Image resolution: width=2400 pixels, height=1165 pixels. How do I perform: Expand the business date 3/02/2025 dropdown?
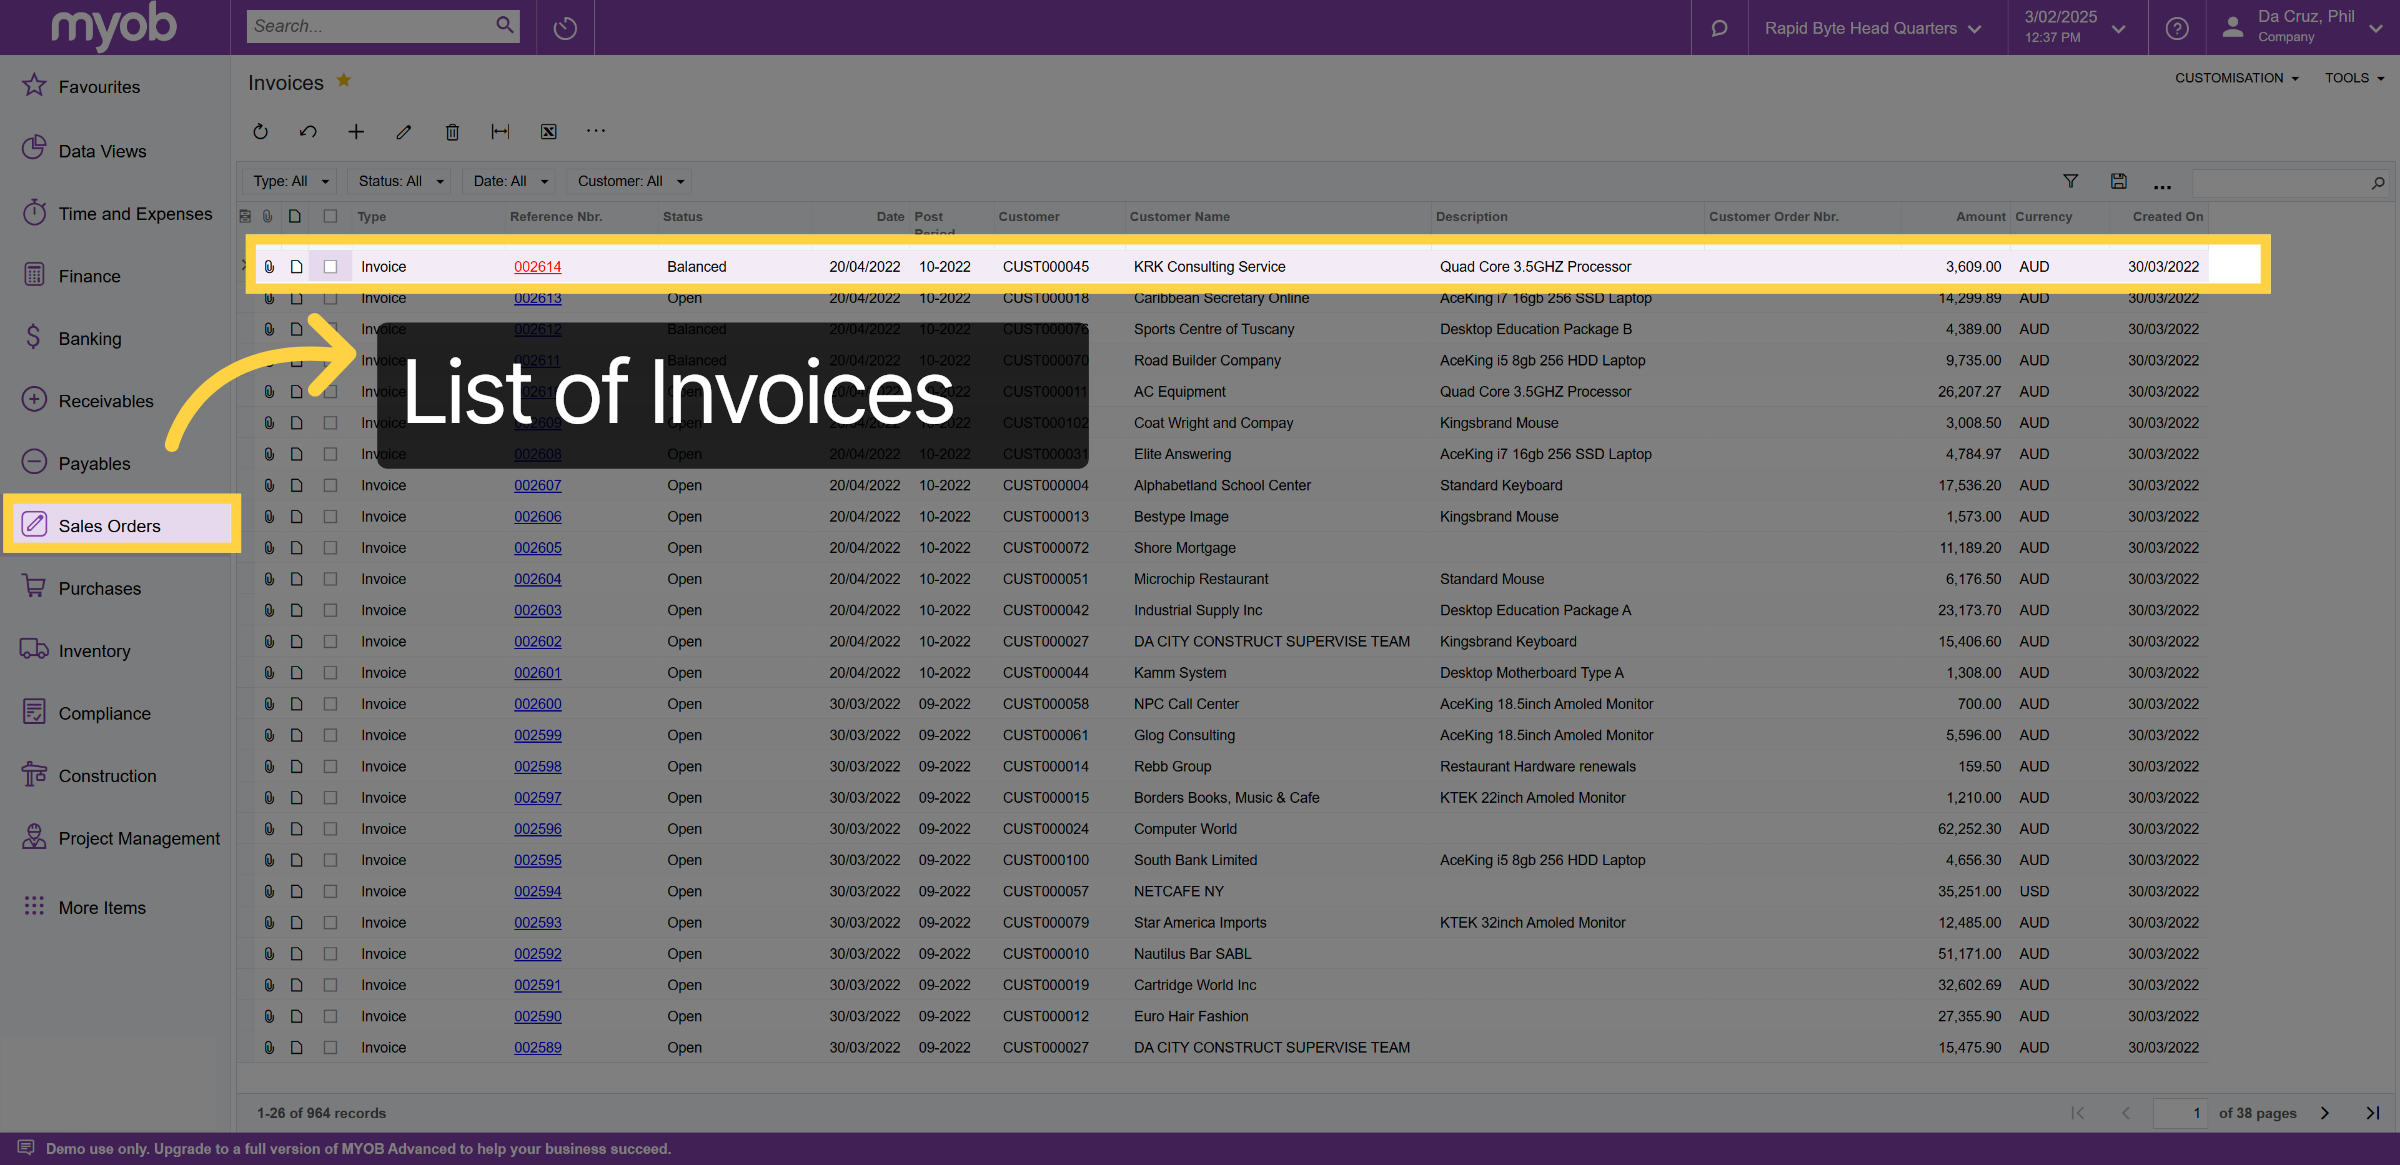pyautogui.click(x=2075, y=28)
